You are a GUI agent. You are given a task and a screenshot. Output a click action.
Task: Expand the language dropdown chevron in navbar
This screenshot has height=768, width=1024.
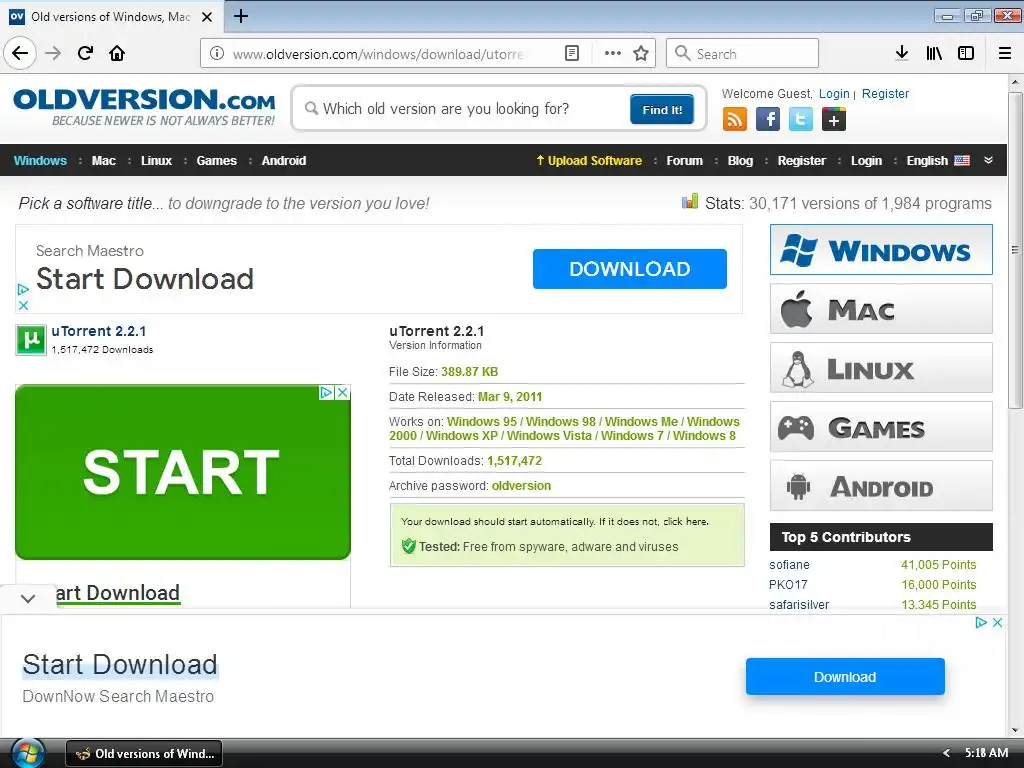[989, 160]
